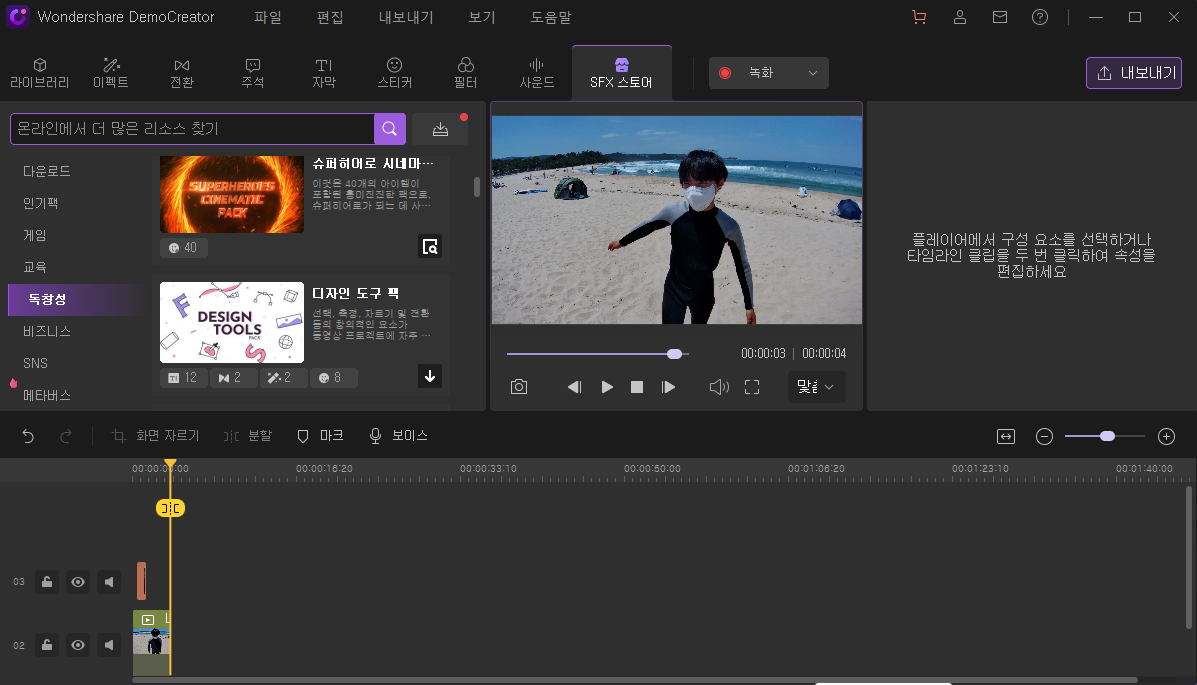The width and height of the screenshot is (1197, 685).
Task: Toggle visibility eye on track 03
Action: 78,582
